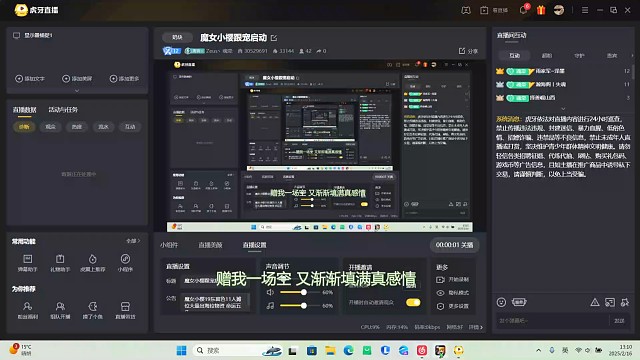Click the pop-out window icon in chat panel
The height and width of the screenshot is (360, 640).
(610, 302)
